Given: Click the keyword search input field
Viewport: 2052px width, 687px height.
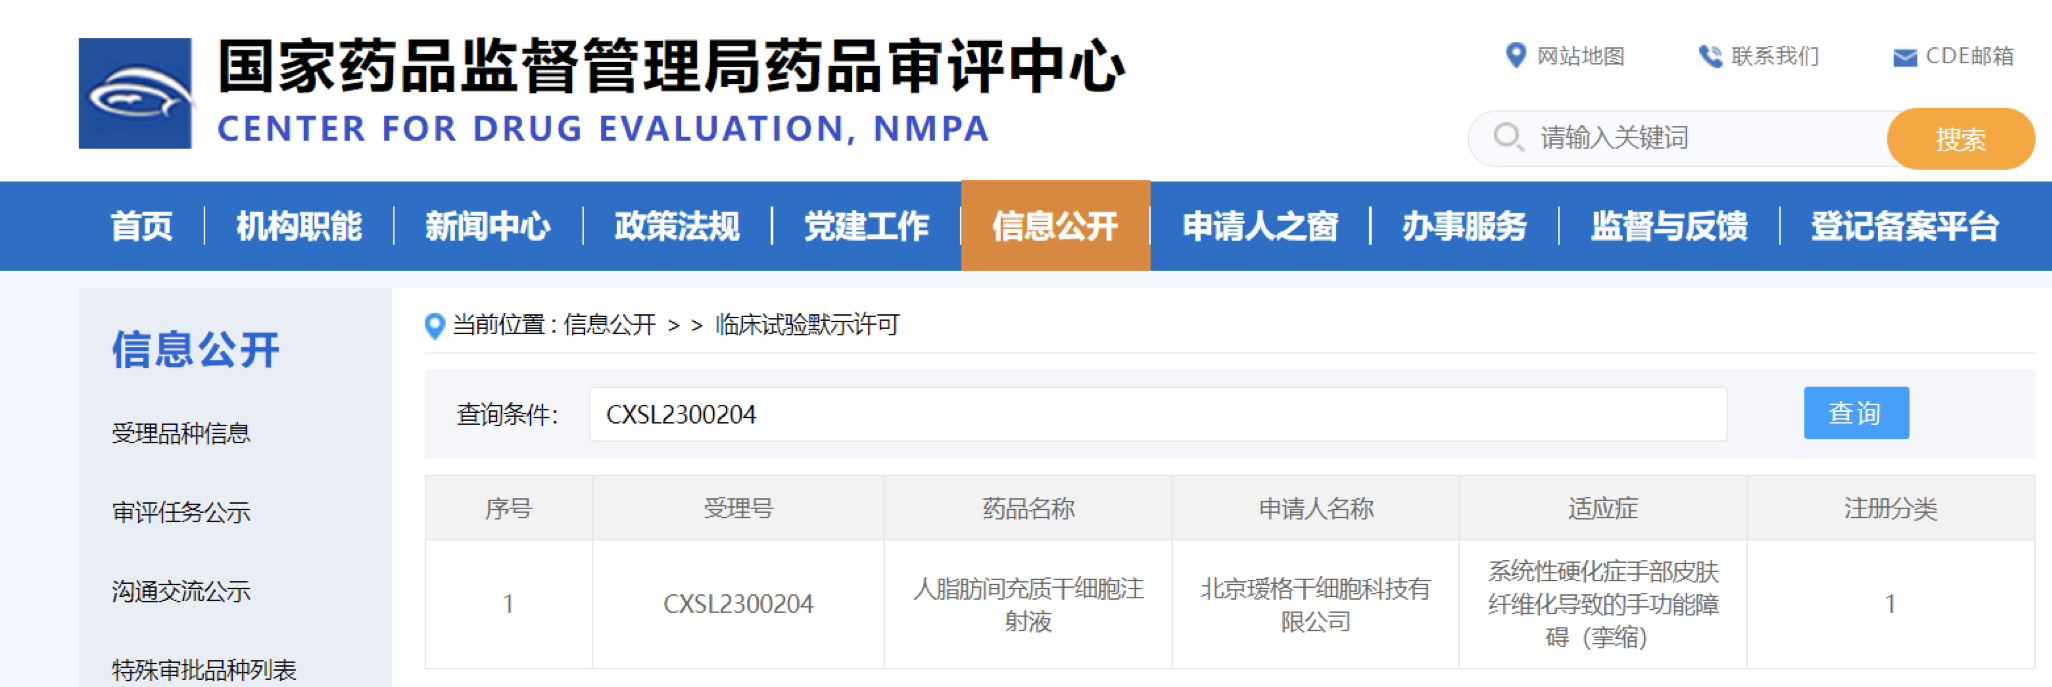Looking at the screenshot, I should 1700,138.
